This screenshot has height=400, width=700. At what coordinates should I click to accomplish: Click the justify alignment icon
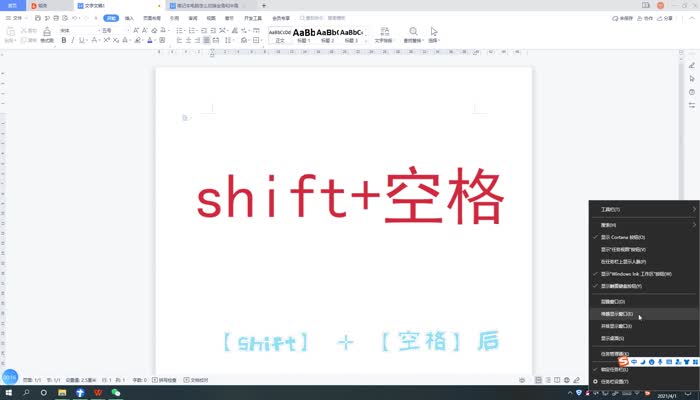pyautogui.click(x=206, y=40)
